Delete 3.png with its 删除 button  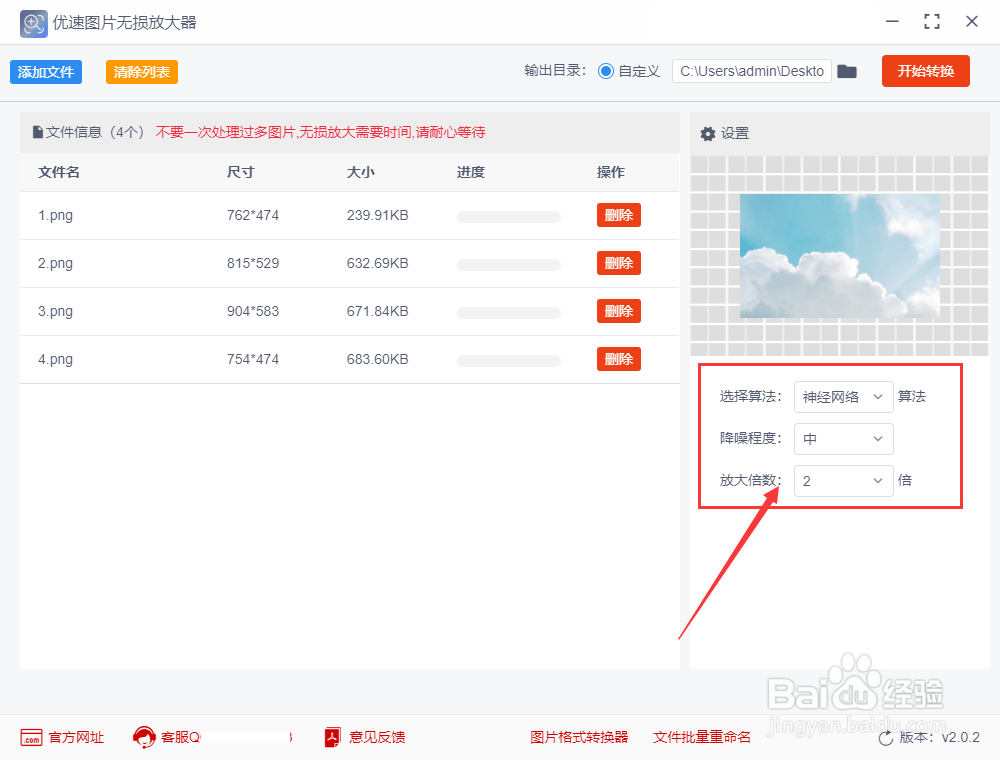point(618,311)
